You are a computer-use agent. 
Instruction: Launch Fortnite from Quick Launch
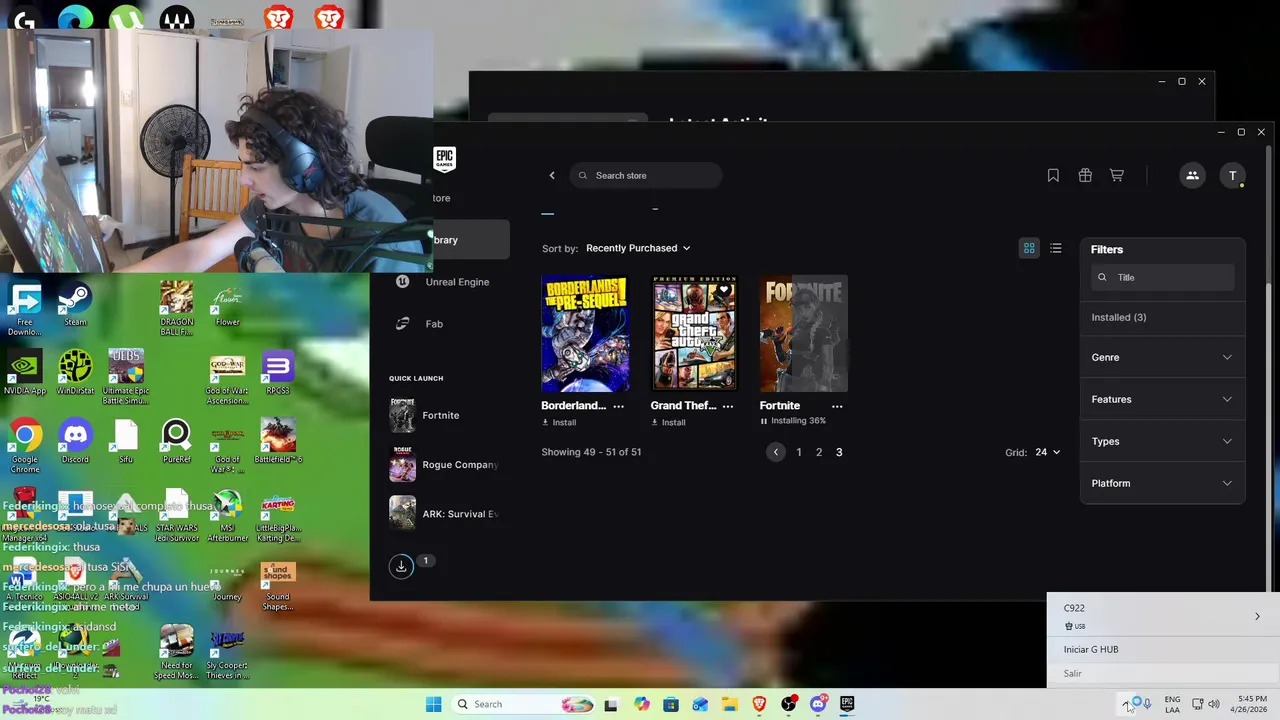point(440,415)
